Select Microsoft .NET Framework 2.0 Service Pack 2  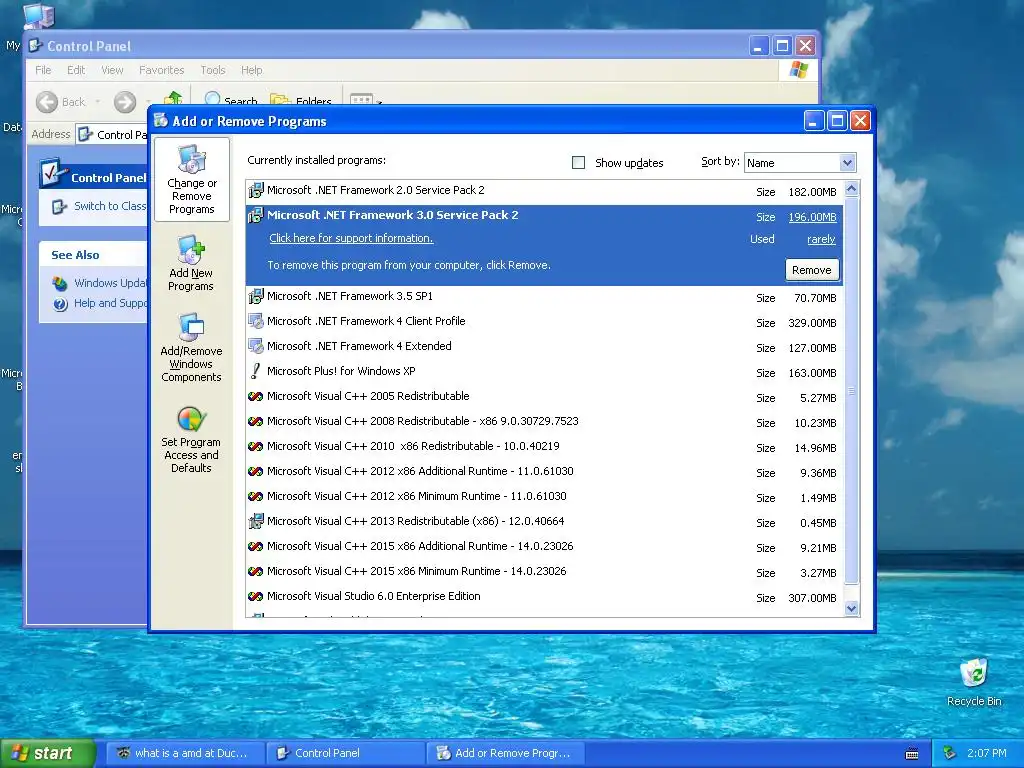(544, 191)
